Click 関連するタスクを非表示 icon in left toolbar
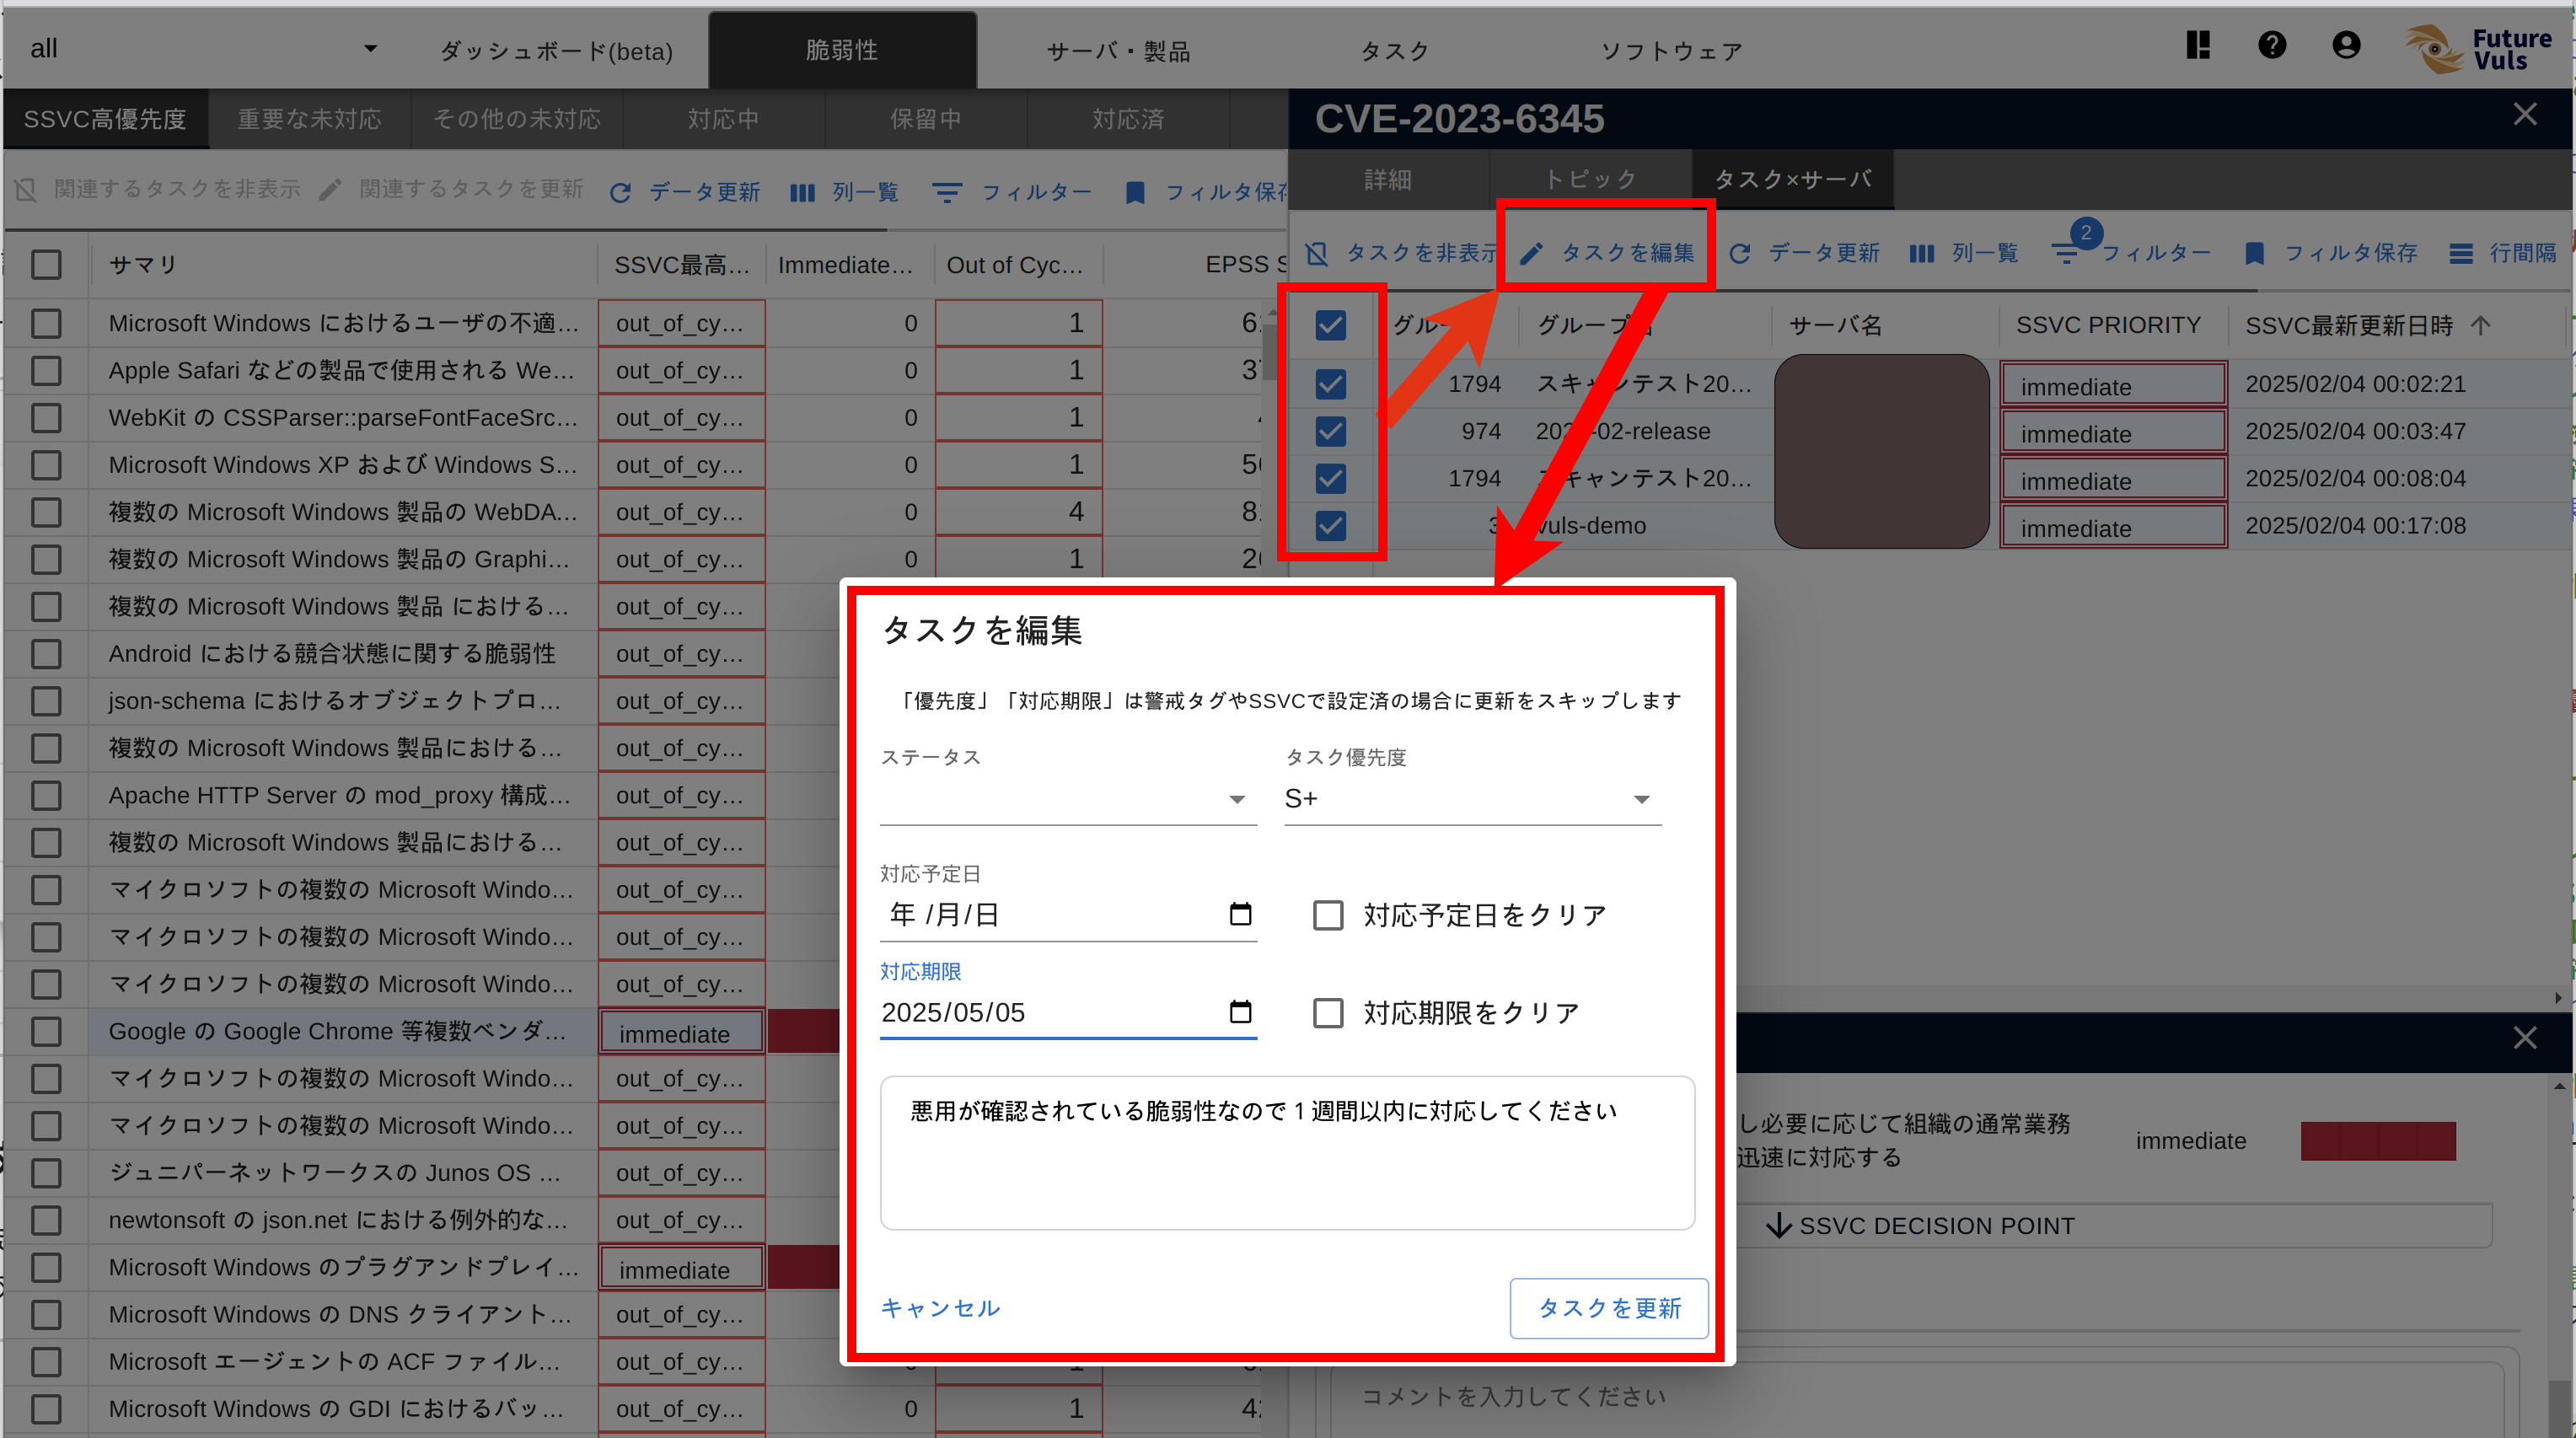The height and width of the screenshot is (1438, 2576). [26, 190]
